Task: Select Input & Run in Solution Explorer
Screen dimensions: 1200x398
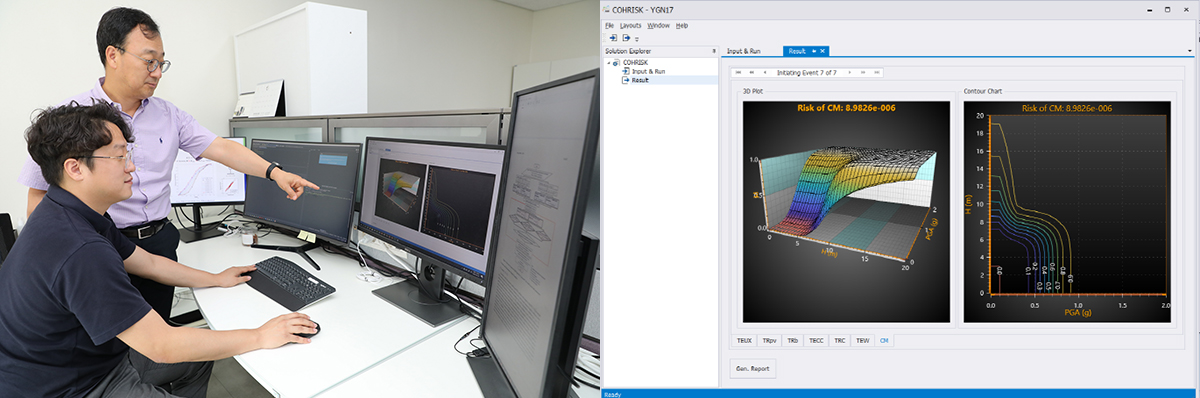Action: [x=649, y=71]
